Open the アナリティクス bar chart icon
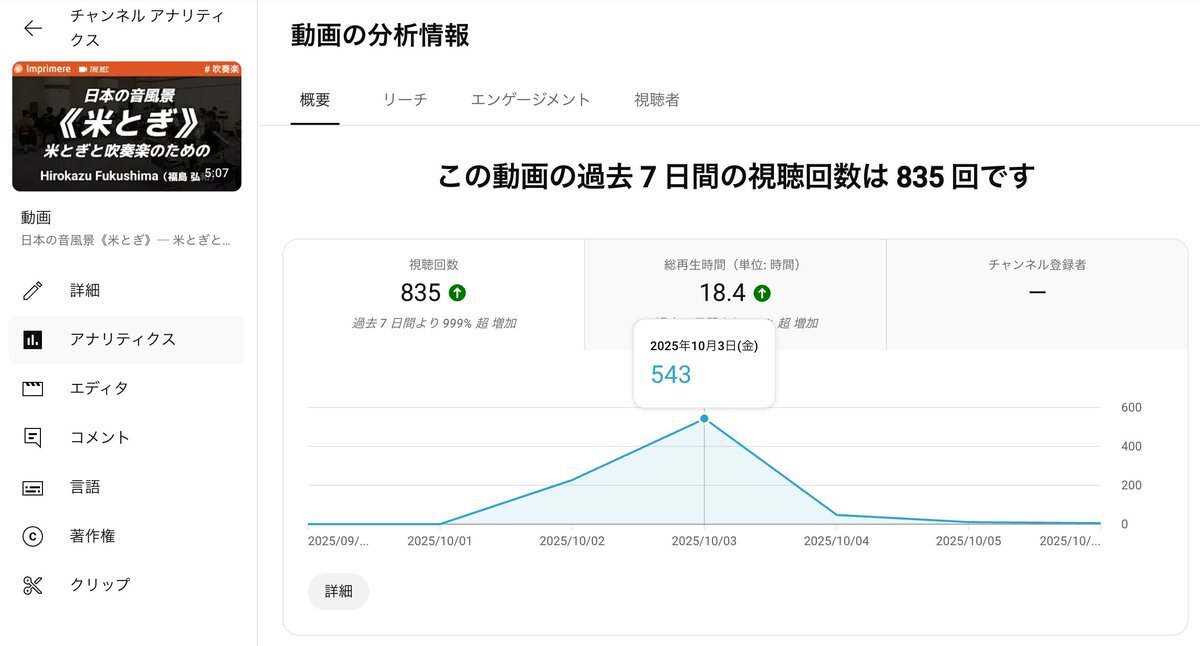 coord(33,340)
